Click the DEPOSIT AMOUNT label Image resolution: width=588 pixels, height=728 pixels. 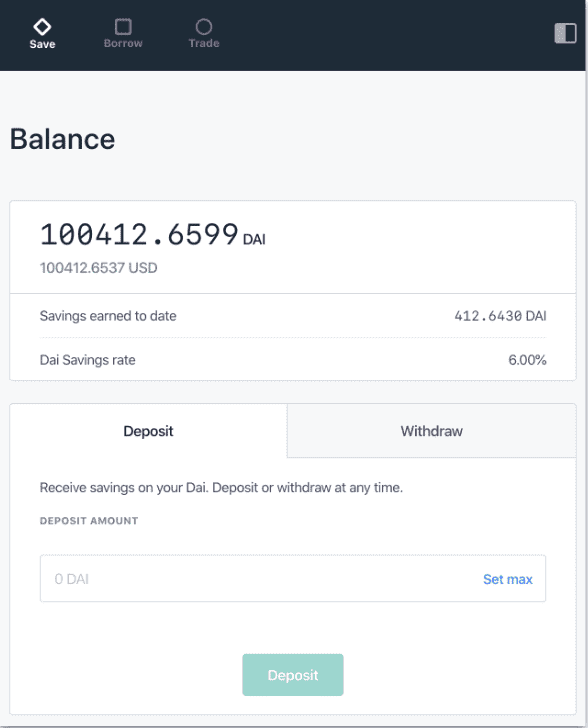pyautogui.click(x=89, y=521)
